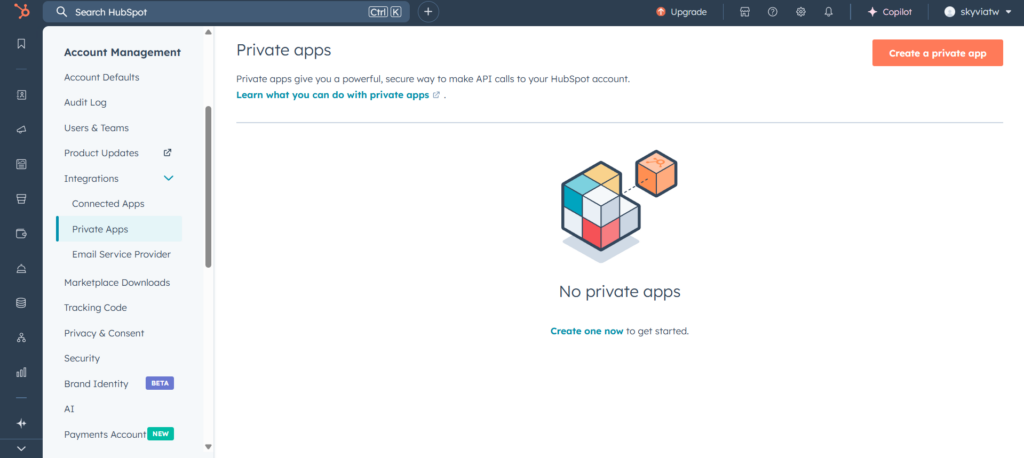1024x458 pixels.
Task: Open Marketplace Downloads page
Action: pos(117,282)
